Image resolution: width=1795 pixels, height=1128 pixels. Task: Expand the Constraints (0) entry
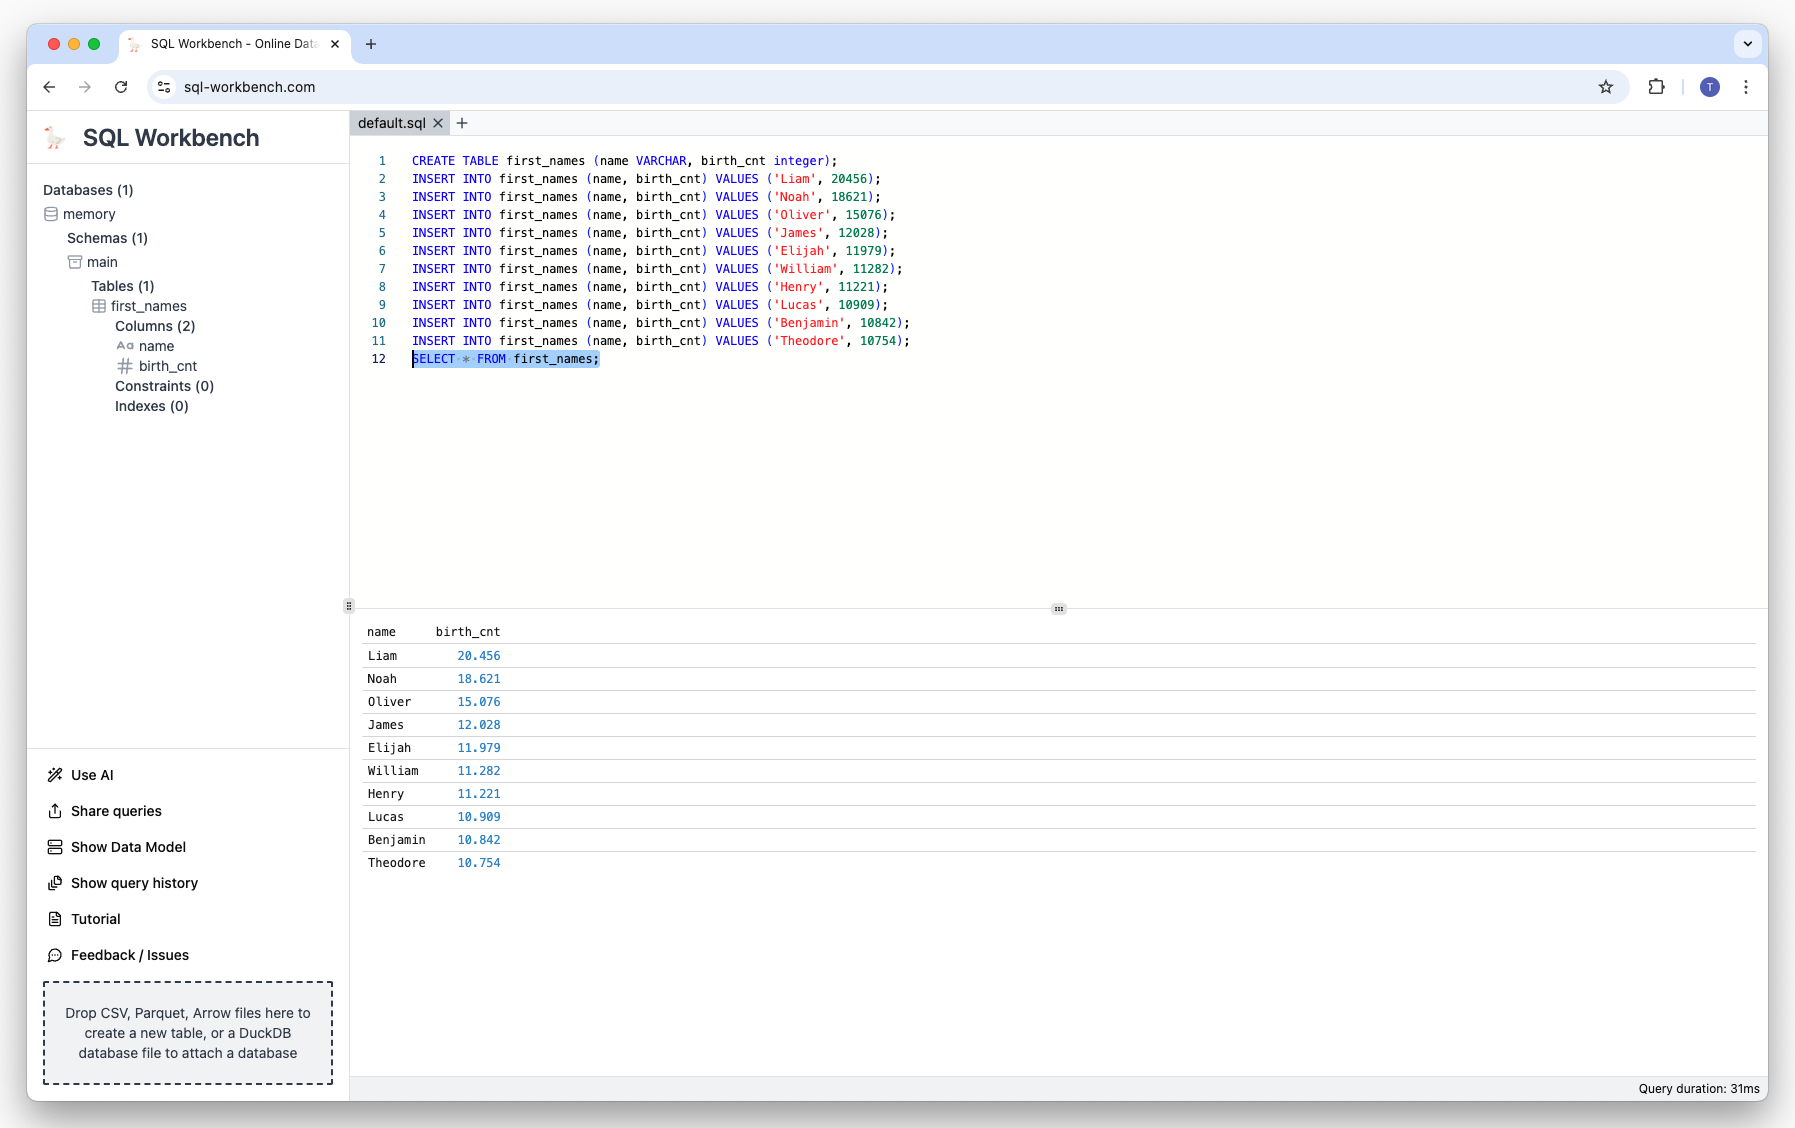pos(164,386)
